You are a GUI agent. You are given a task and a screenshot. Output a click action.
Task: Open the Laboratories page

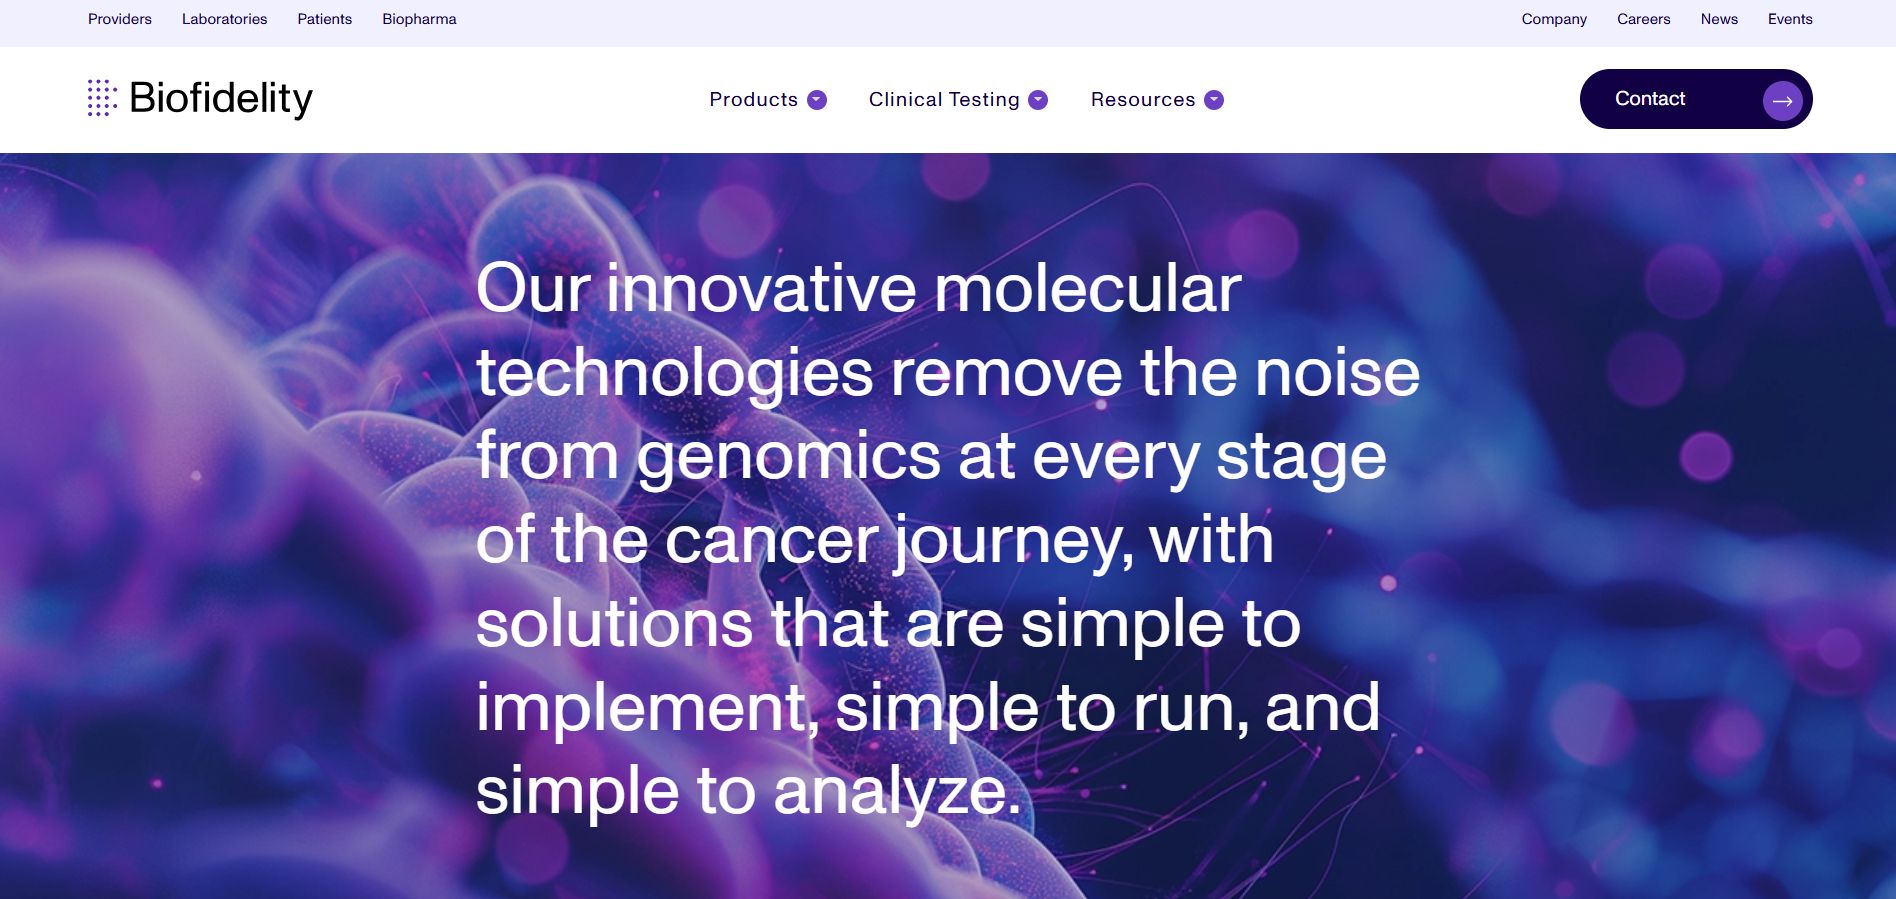pos(224,19)
